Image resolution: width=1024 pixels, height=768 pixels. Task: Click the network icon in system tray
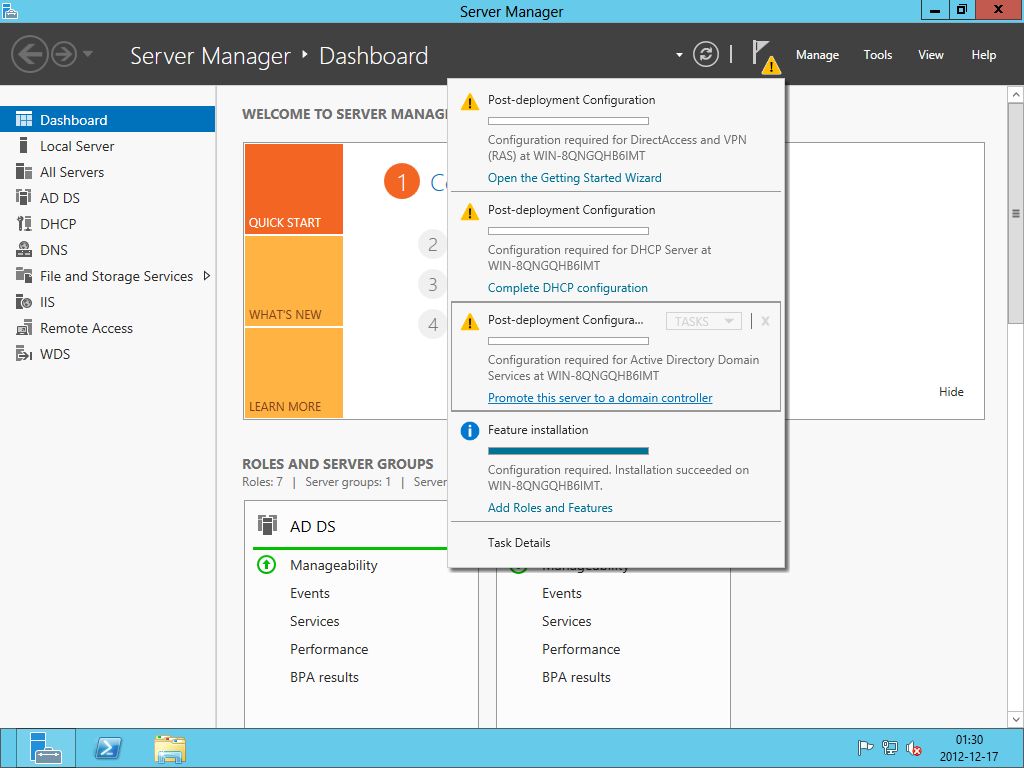[x=889, y=748]
